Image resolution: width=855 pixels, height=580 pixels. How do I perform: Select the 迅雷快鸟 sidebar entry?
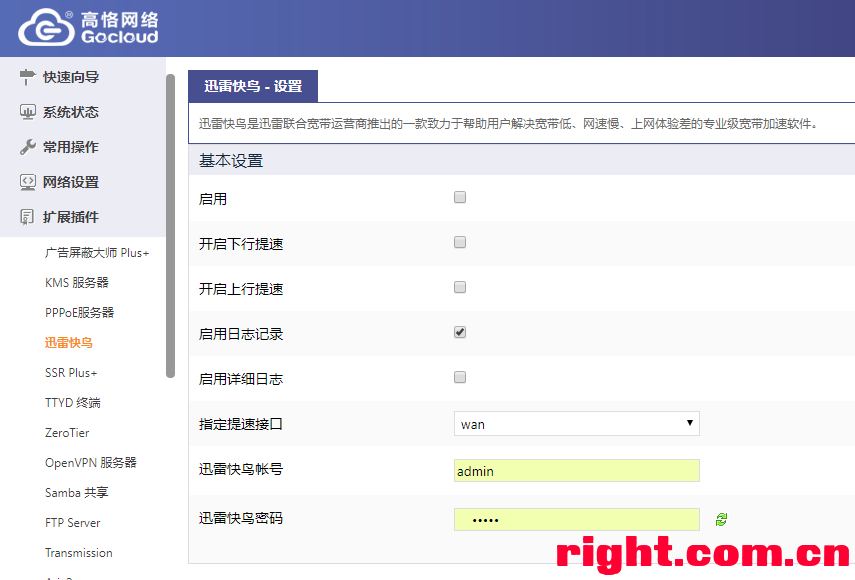[x=69, y=342]
